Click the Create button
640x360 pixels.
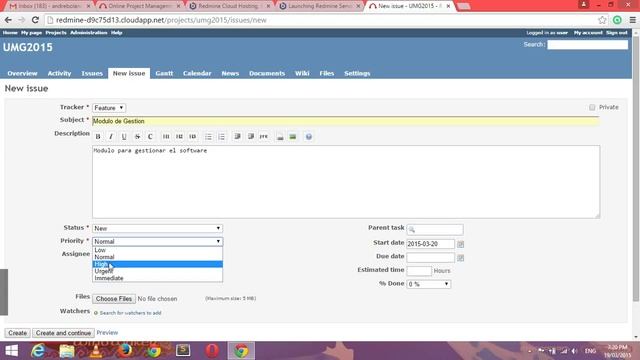18,333
